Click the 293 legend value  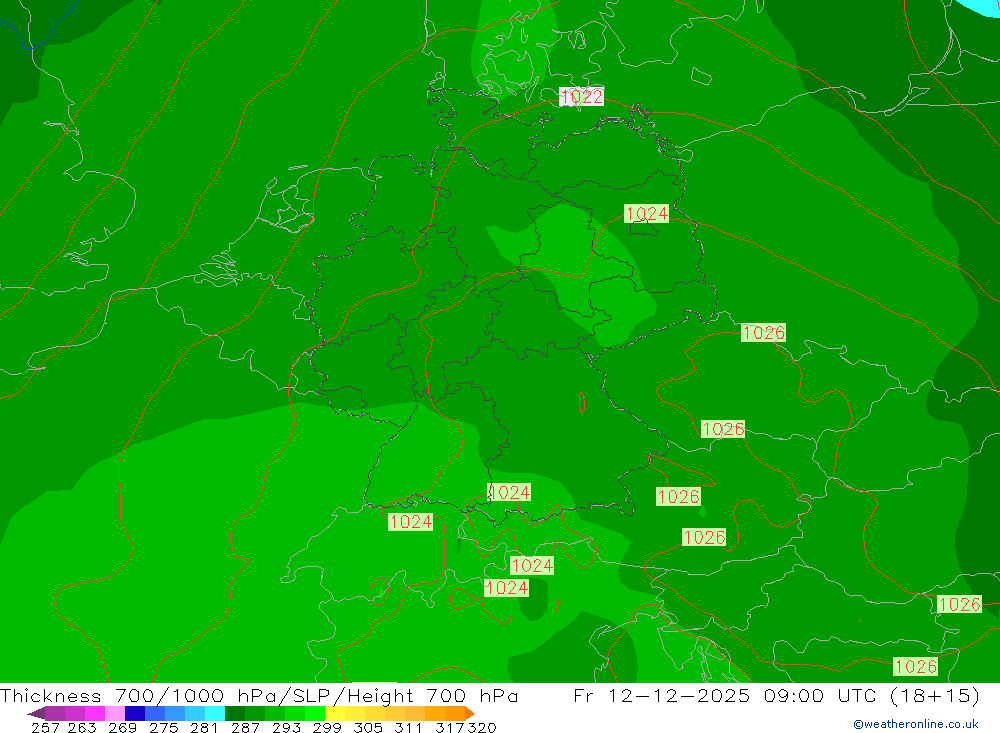[x=286, y=727]
